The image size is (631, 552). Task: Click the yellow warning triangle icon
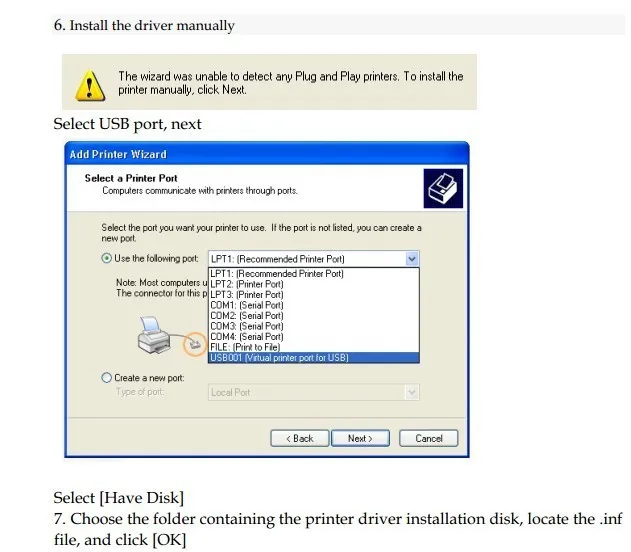tap(90, 85)
